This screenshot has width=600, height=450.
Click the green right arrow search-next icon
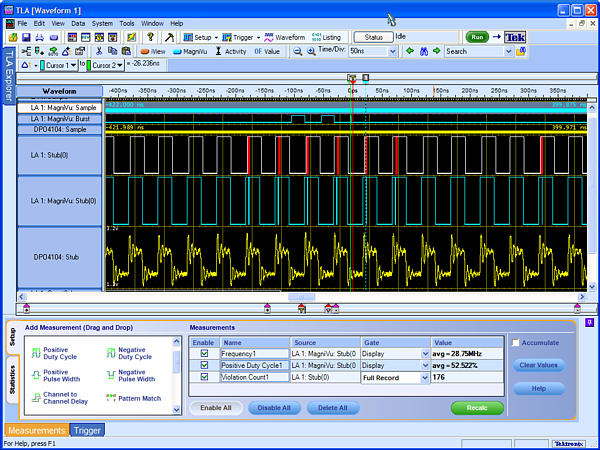tap(437, 51)
